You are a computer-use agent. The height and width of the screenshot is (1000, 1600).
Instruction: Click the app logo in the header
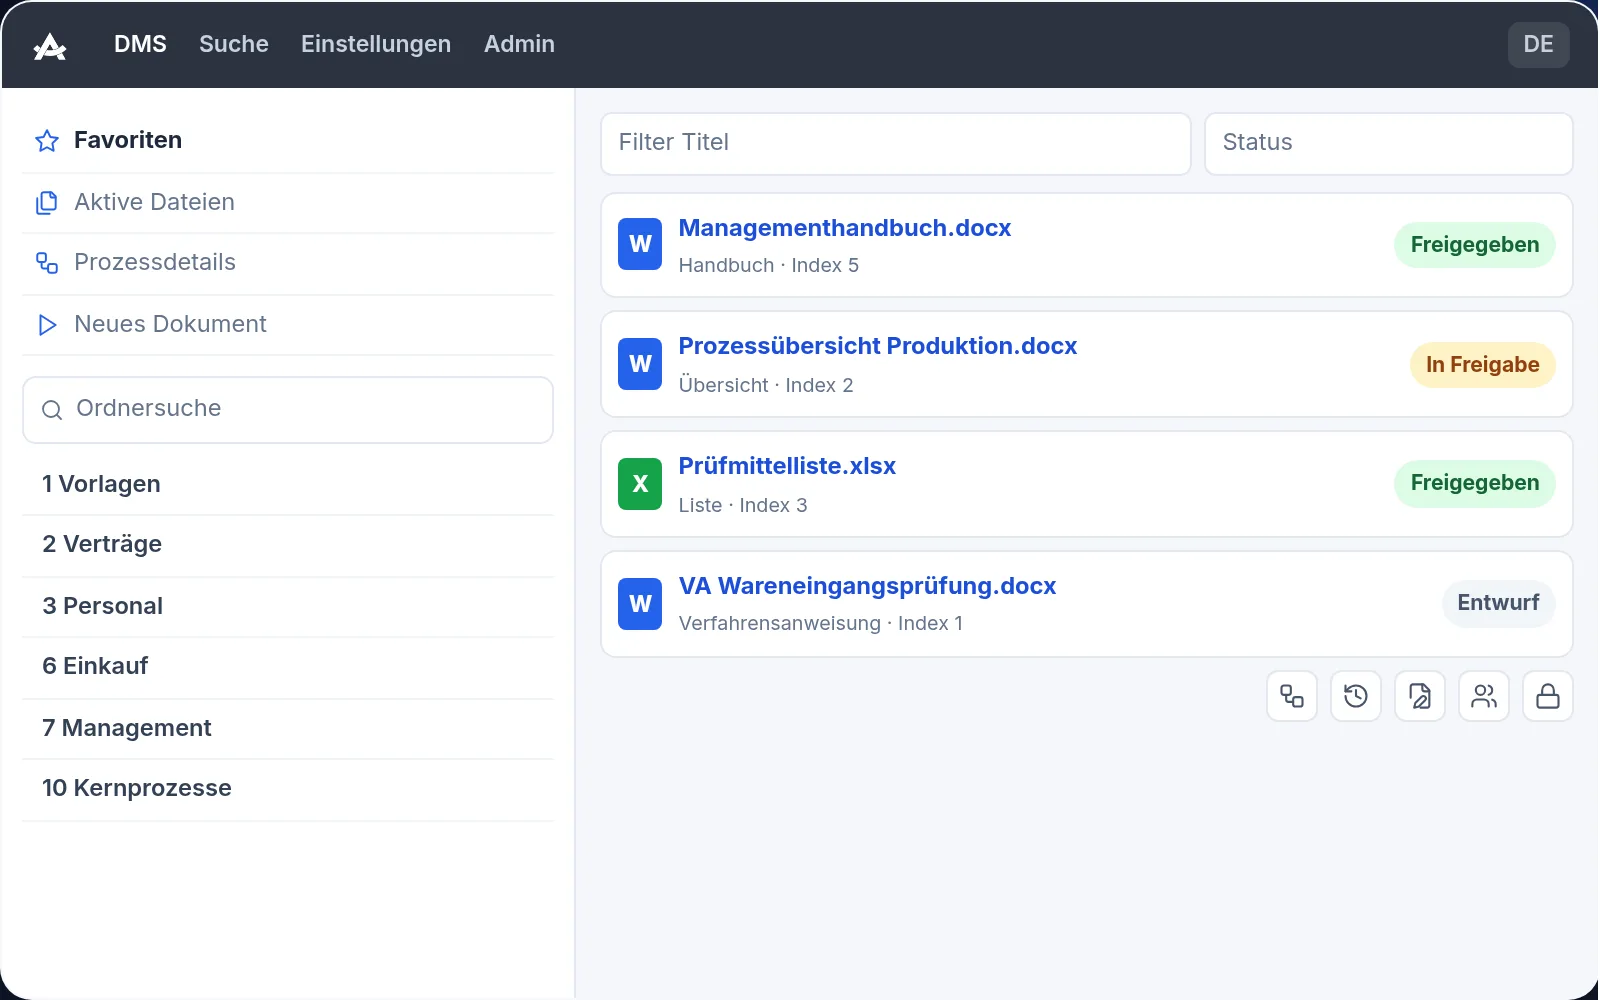(50, 46)
